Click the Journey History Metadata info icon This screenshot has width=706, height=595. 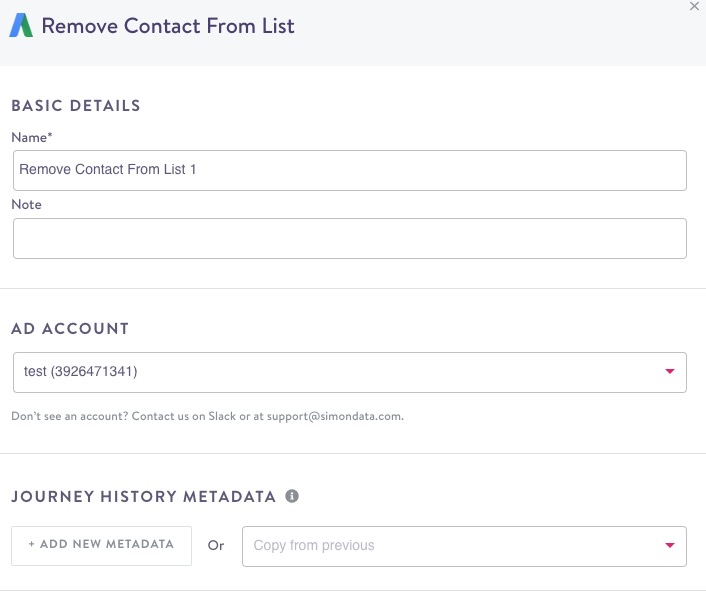292,496
